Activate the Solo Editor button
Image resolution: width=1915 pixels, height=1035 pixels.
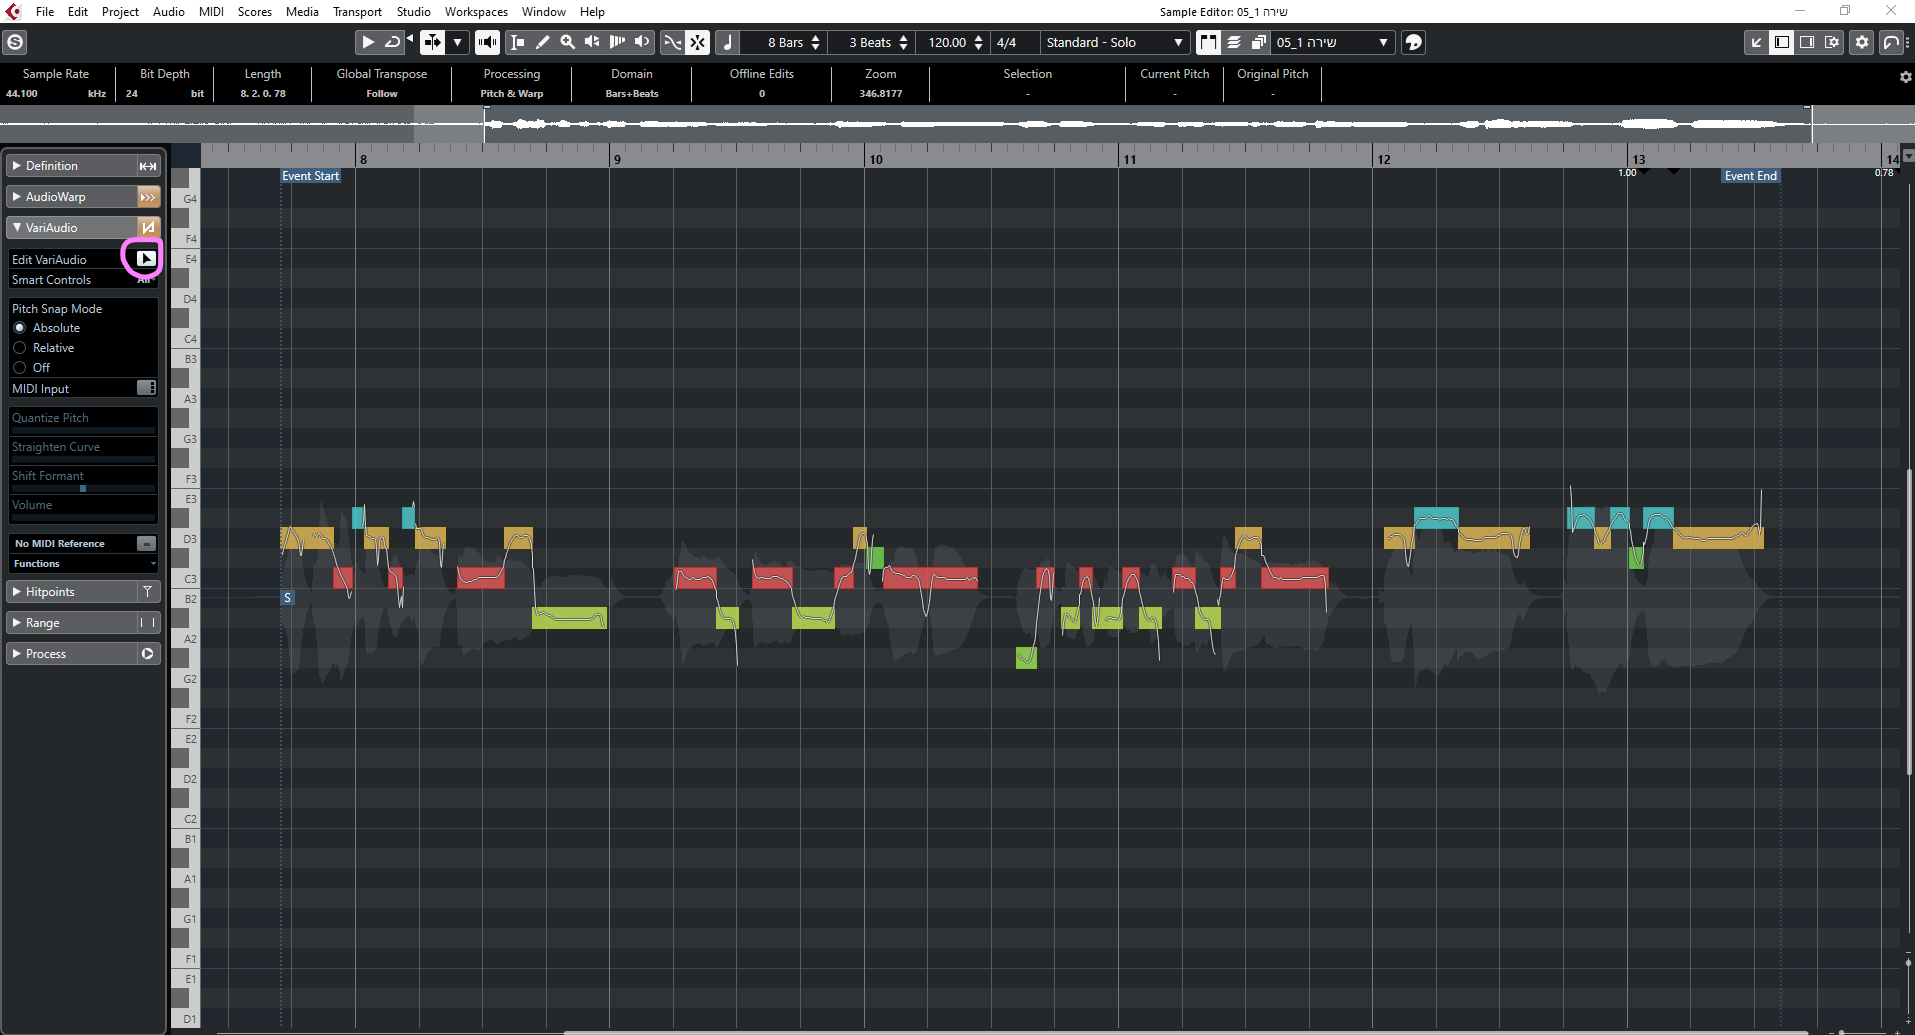tap(432, 42)
